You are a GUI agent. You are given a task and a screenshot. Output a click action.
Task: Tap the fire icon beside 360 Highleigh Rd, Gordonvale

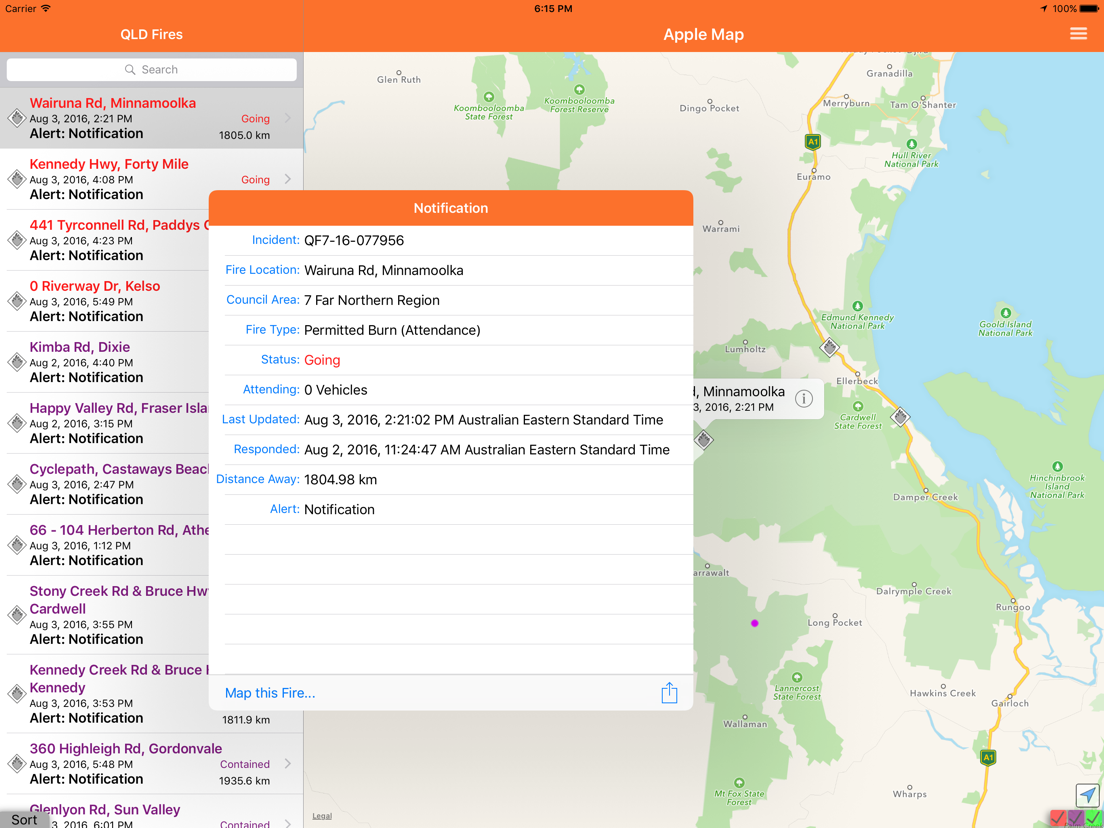coord(17,763)
